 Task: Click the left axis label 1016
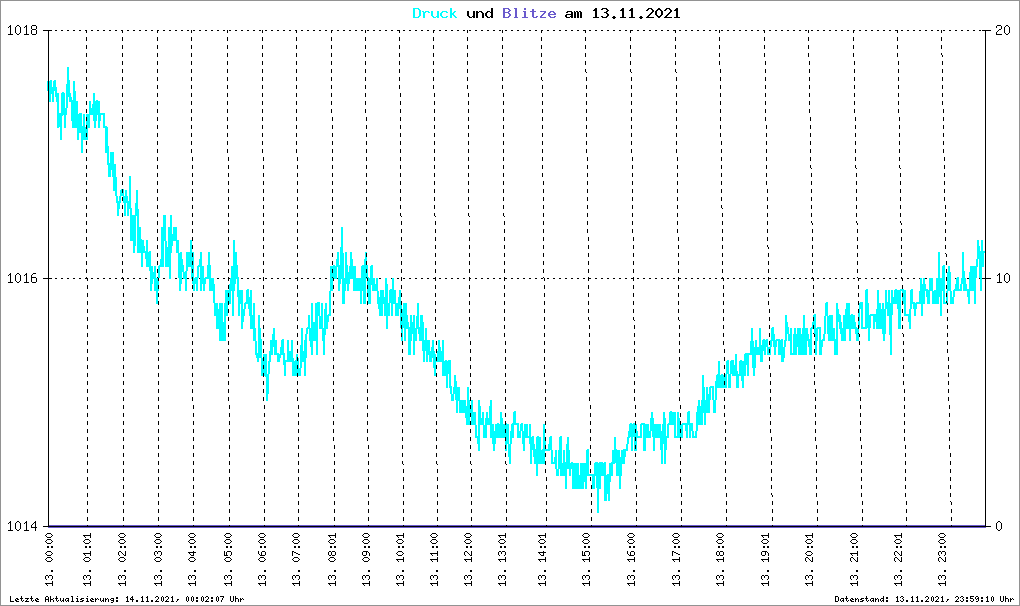click(x=22, y=278)
